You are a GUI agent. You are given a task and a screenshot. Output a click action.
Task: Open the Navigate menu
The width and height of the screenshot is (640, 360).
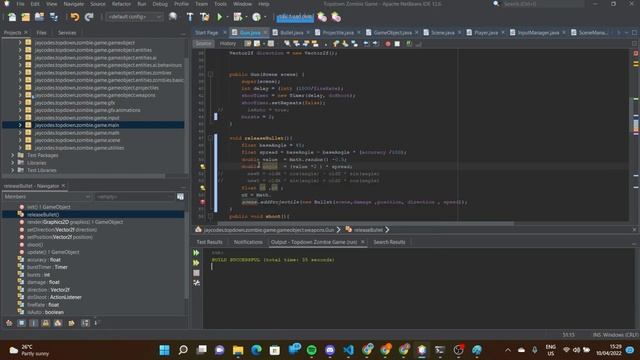click(x=73, y=4)
